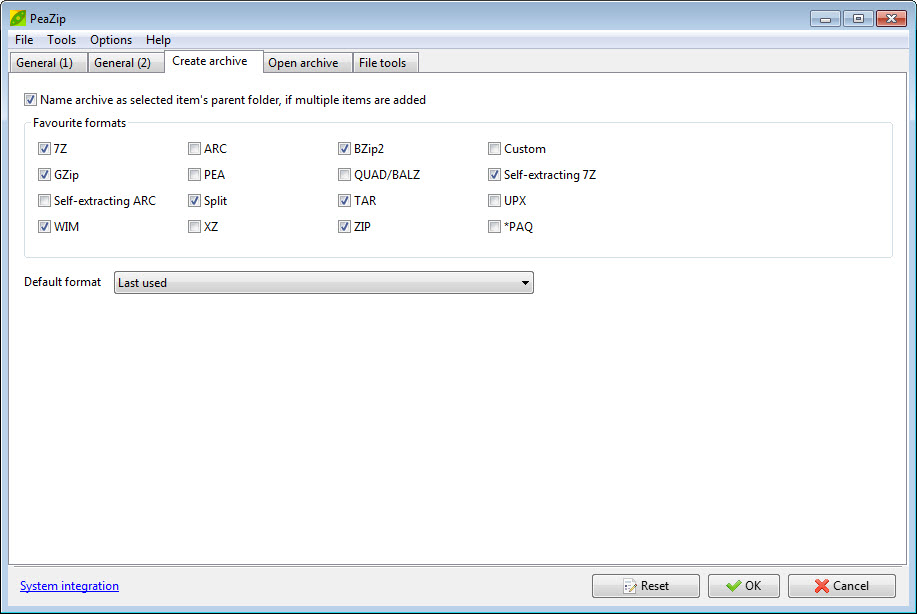This screenshot has width=917, height=614.
Task: Uncheck the WIM format checkbox
Action: (44, 226)
